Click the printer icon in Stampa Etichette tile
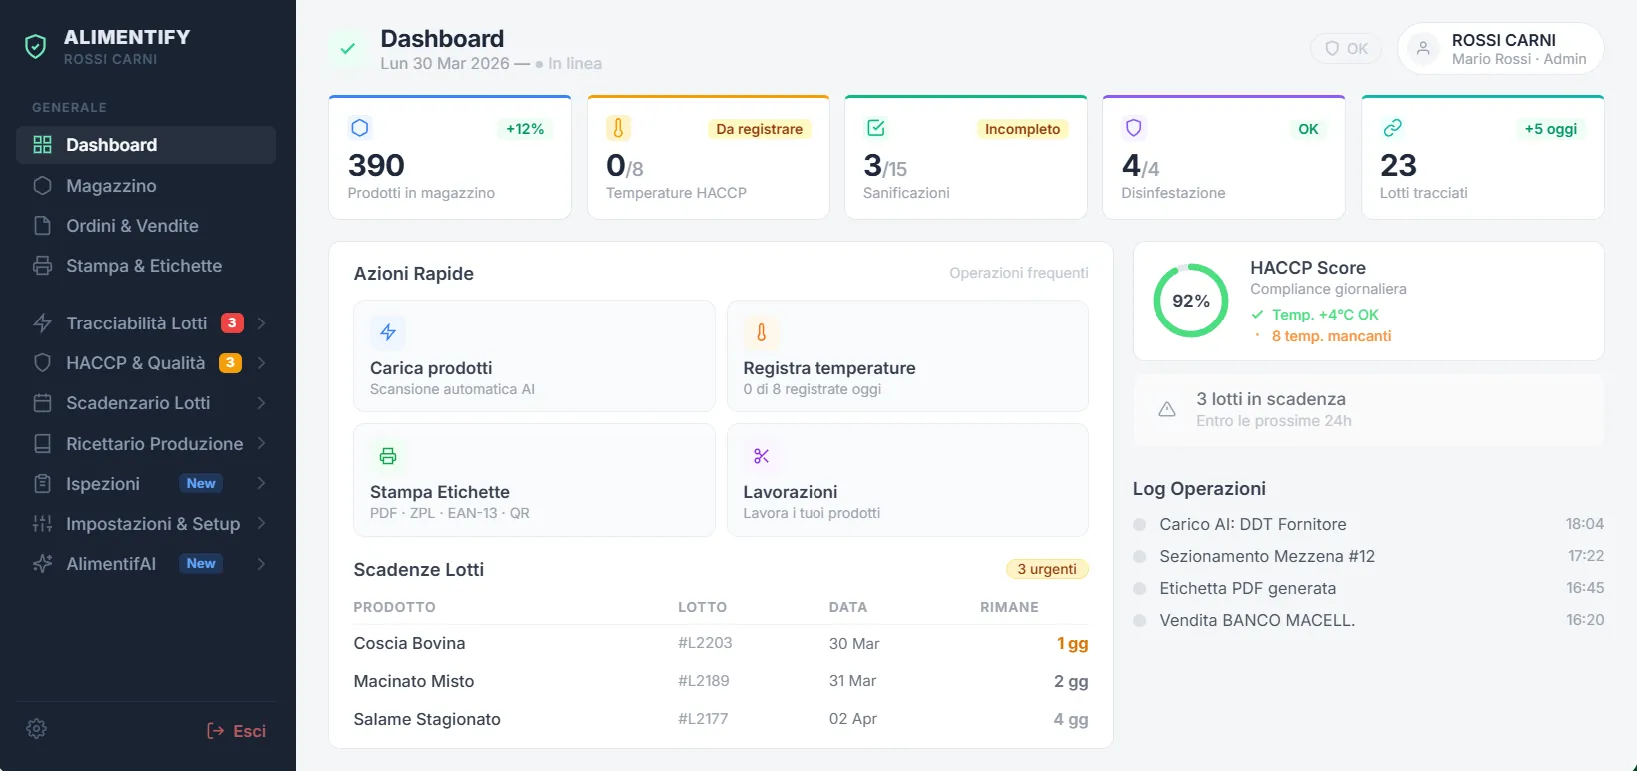Screen dimensions: 1637x771 tap(388, 456)
